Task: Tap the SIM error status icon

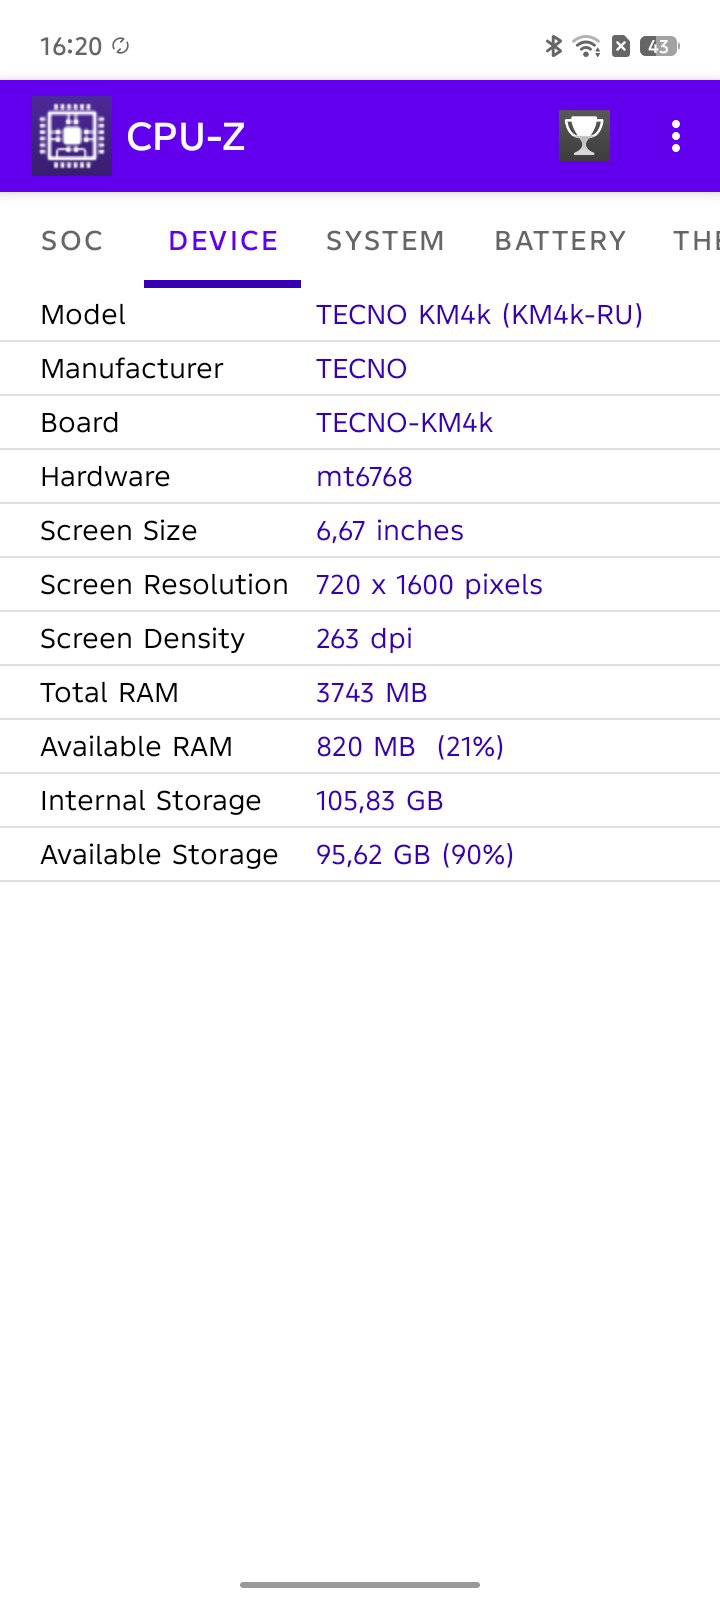Action: (621, 46)
